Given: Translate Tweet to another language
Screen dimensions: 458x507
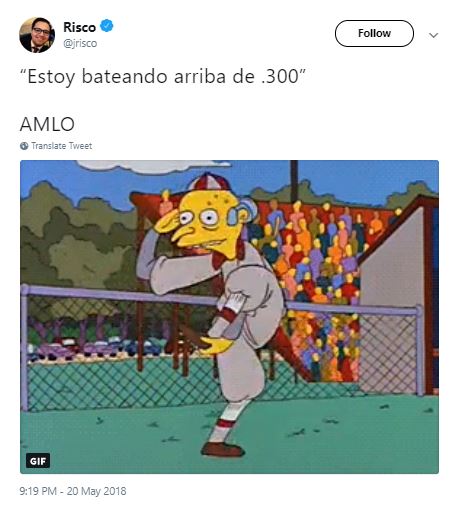Looking at the screenshot, I should click(x=61, y=146).
